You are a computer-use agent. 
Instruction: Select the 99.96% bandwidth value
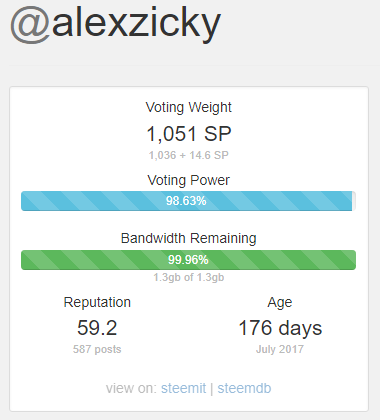point(188,260)
